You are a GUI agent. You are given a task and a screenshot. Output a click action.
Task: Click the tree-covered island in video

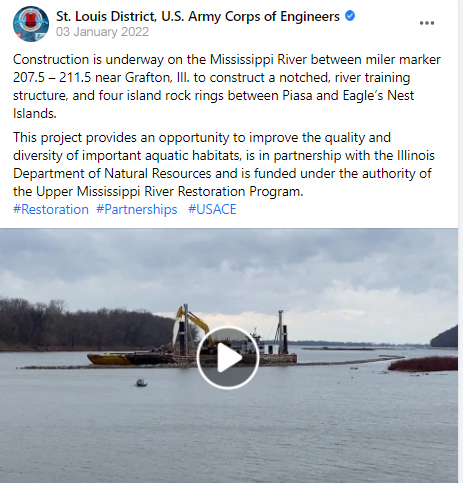(83, 325)
